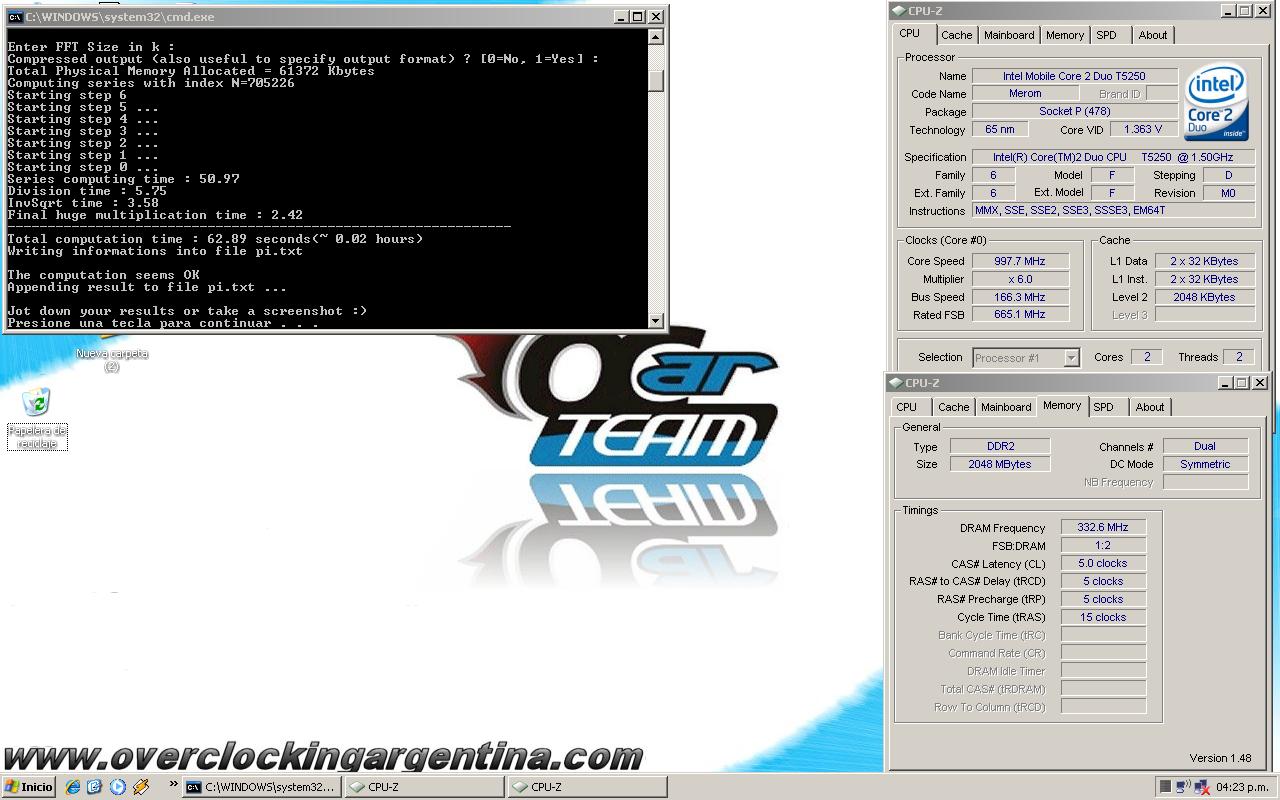The image size is (1280, 800).
Task: Expand the quick launch overflow chevron
Action: tap(173, 784)
